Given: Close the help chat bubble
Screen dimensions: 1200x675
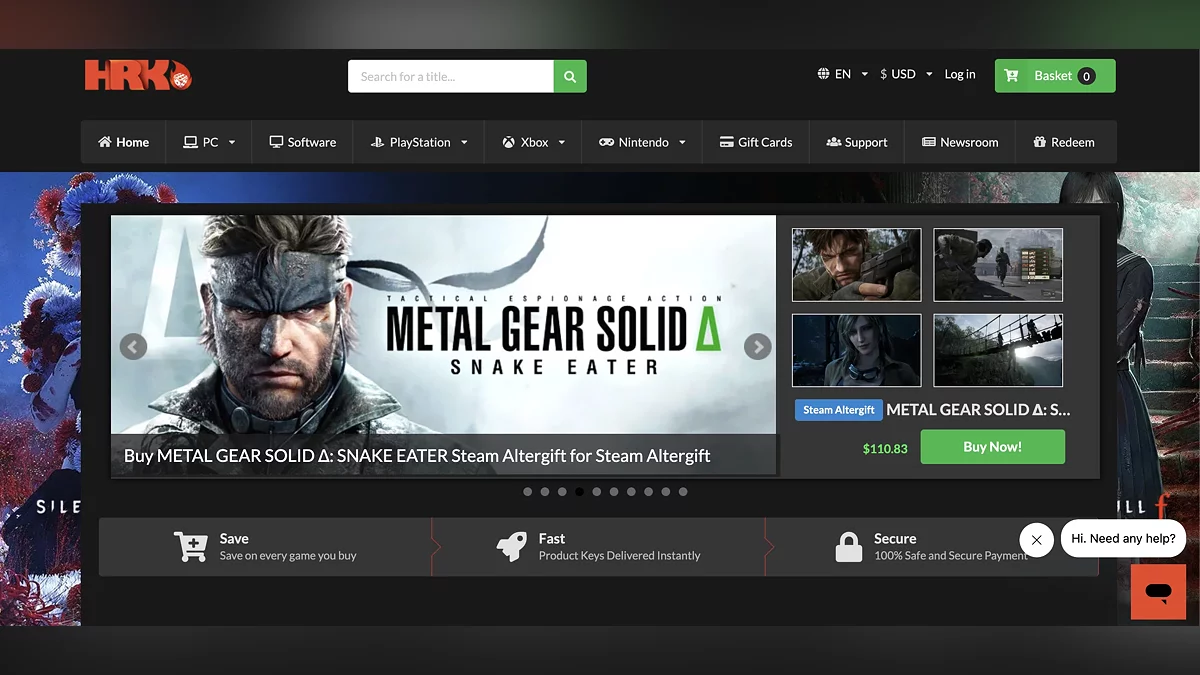Looking at the screenshot, I should click(1036, 540).
